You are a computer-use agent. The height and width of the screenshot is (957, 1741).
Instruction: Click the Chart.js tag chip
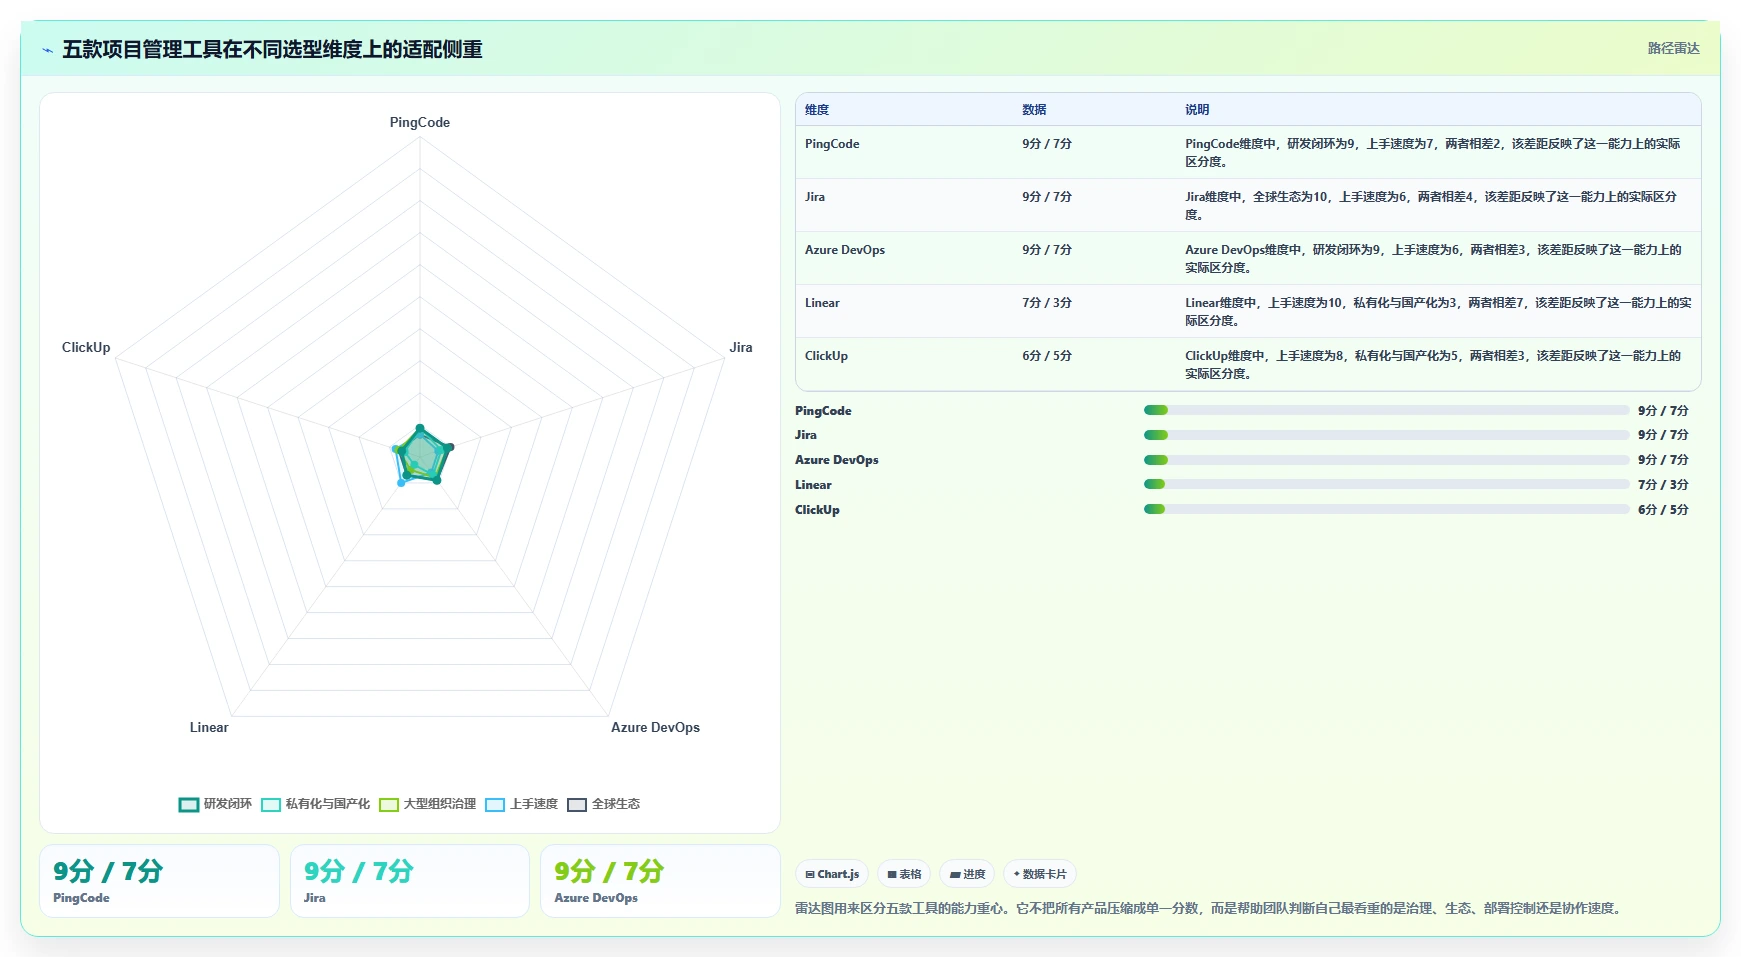832,874
